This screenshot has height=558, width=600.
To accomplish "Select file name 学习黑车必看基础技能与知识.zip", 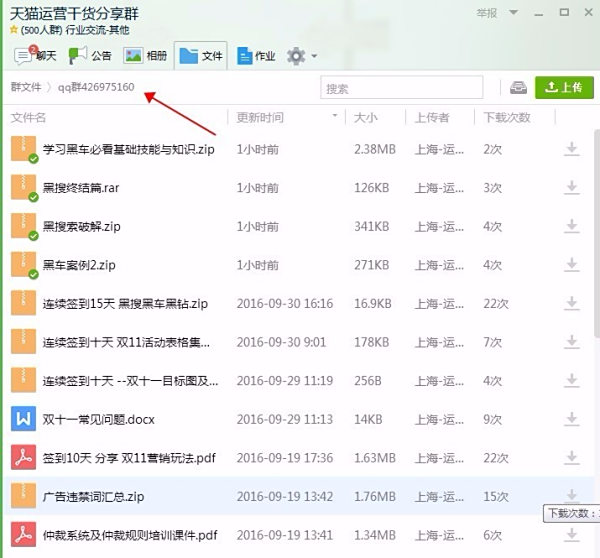I will tap(129, 149).
